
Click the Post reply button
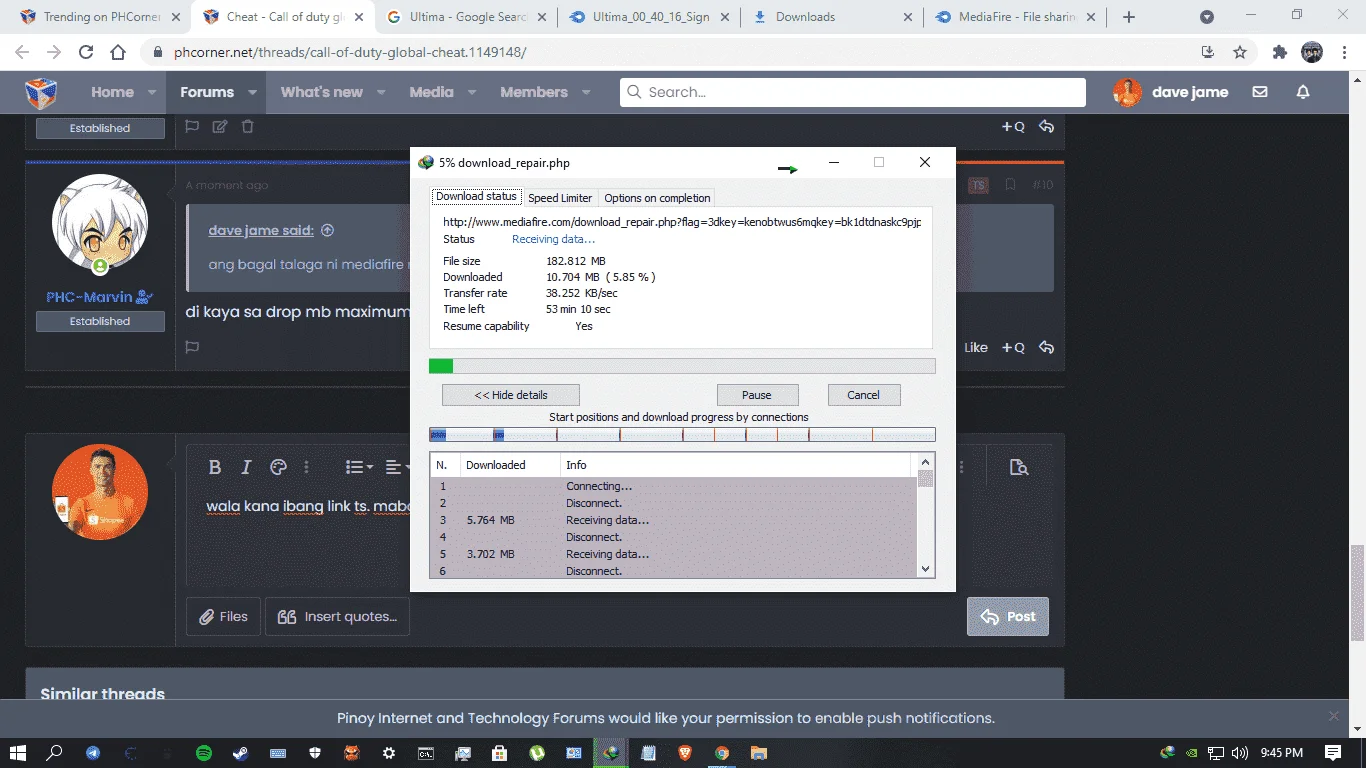[x=1008, y=617]
